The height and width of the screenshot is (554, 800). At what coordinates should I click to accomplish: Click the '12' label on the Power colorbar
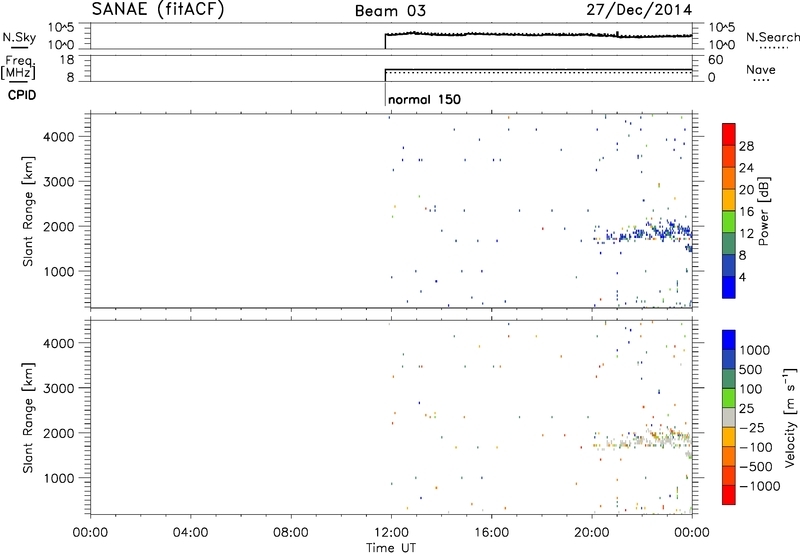(x=746, y=234)
